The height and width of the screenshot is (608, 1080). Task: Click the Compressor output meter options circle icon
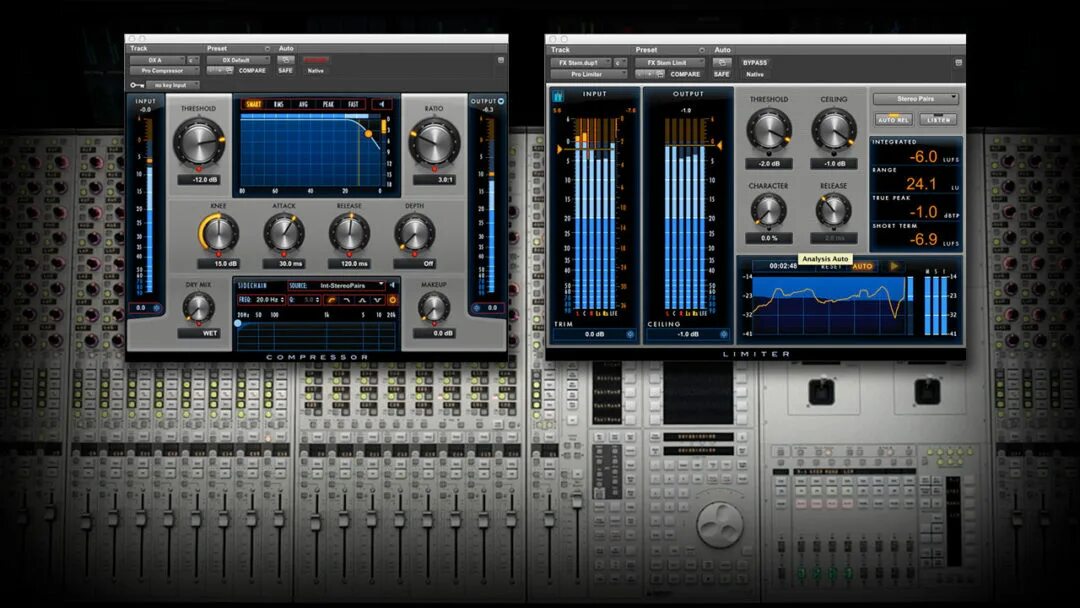coord(501,101)
